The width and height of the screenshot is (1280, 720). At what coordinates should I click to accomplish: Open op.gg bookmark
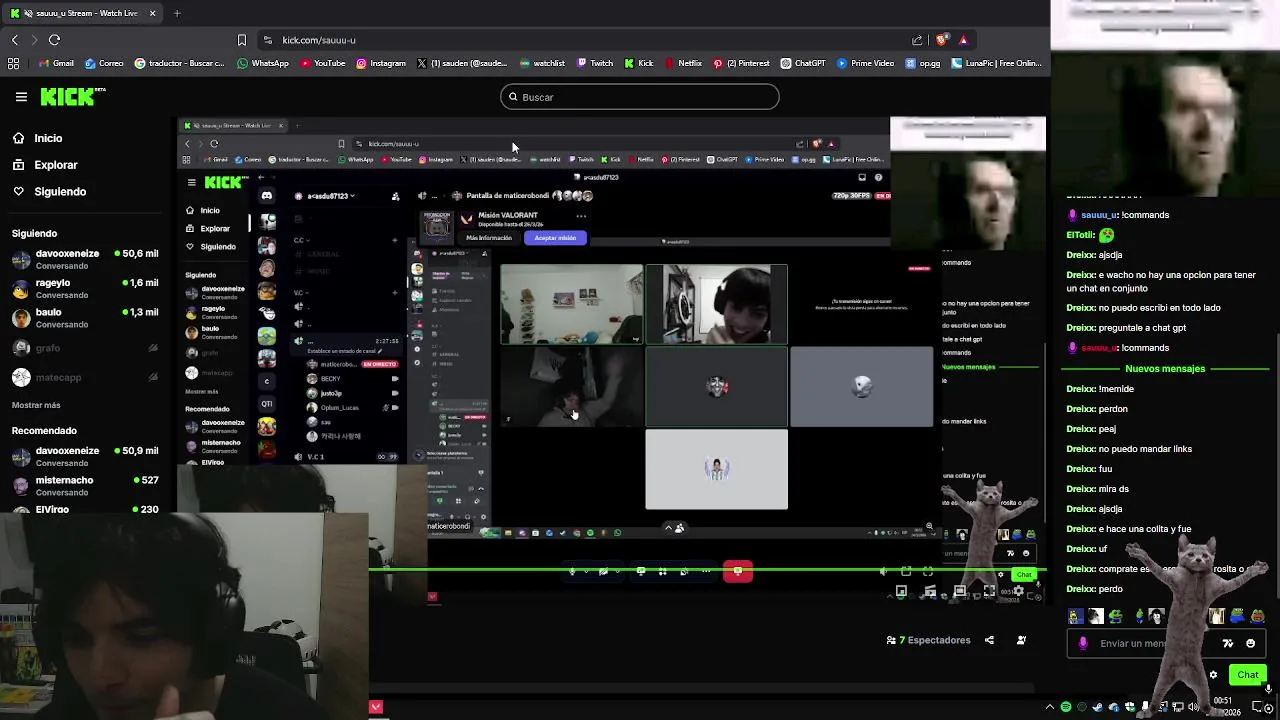pyautogui.click(x=923, y=63)
